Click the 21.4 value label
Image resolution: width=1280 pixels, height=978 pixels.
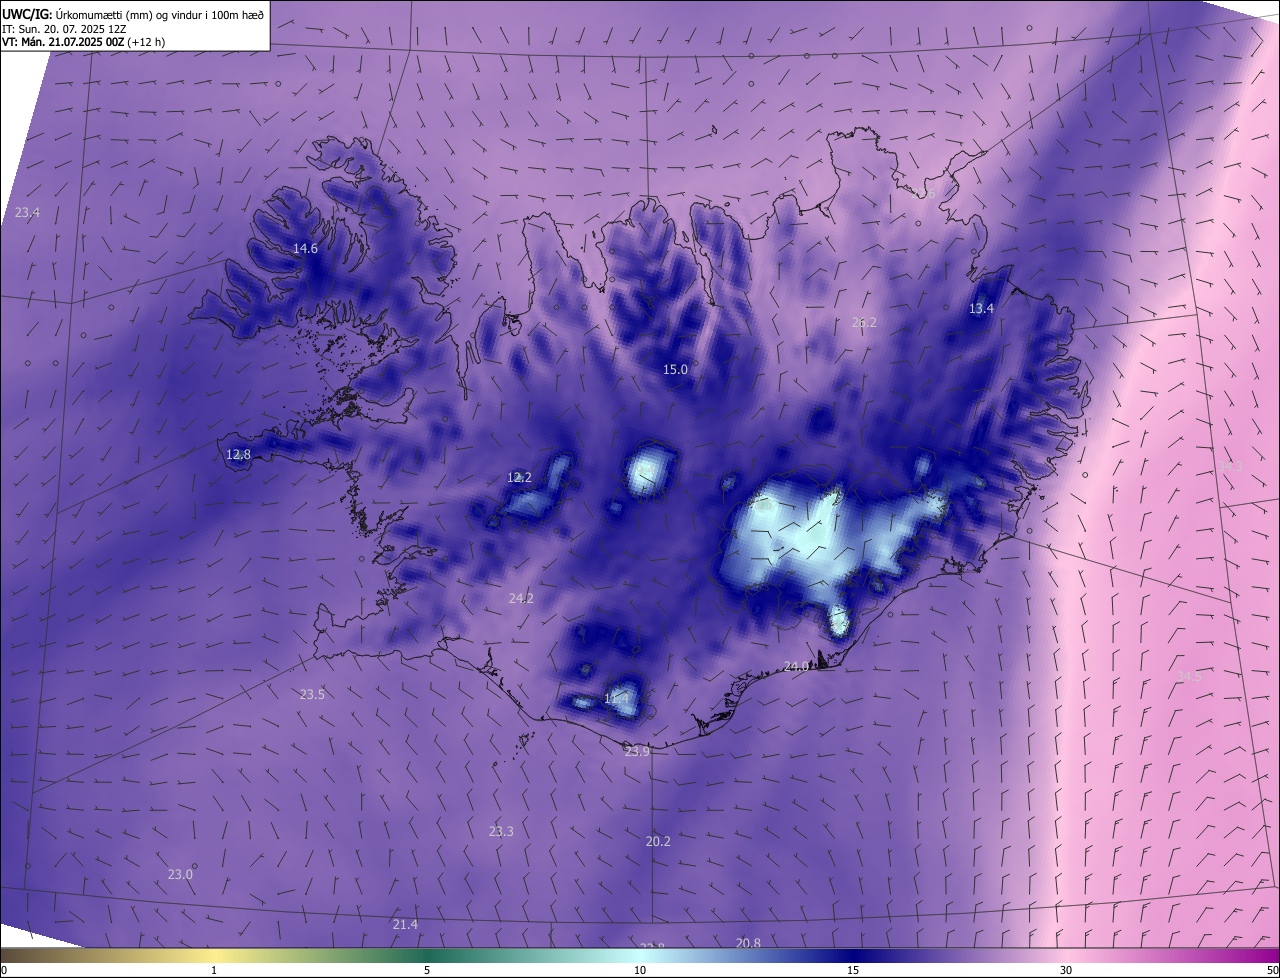[405, 924]
